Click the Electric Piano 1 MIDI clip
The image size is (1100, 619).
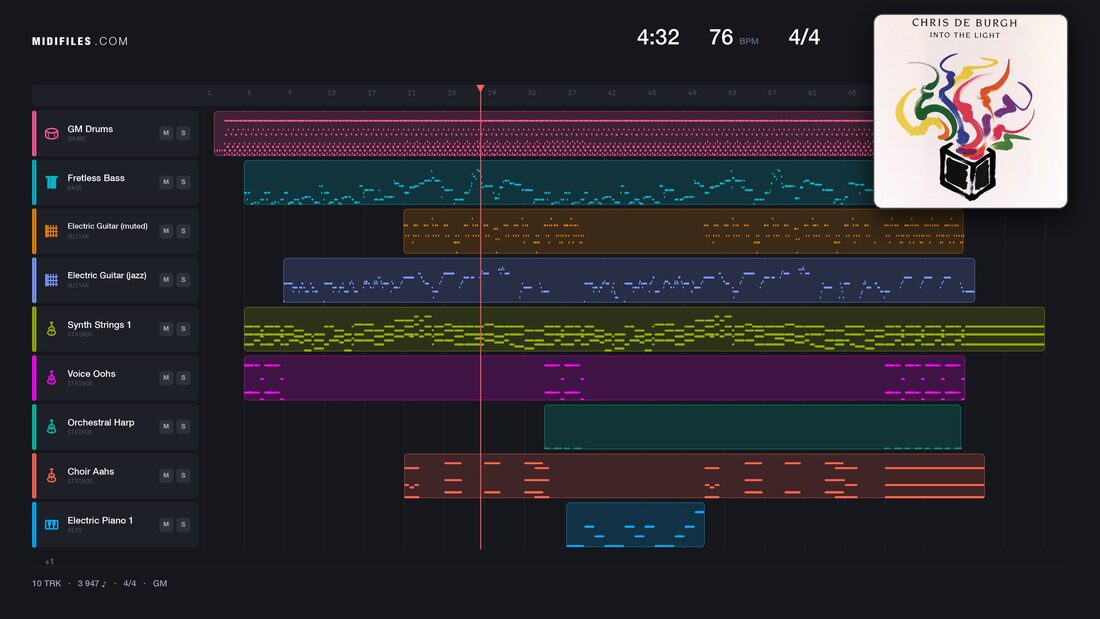pyautogui.click(x=636, y=524)
